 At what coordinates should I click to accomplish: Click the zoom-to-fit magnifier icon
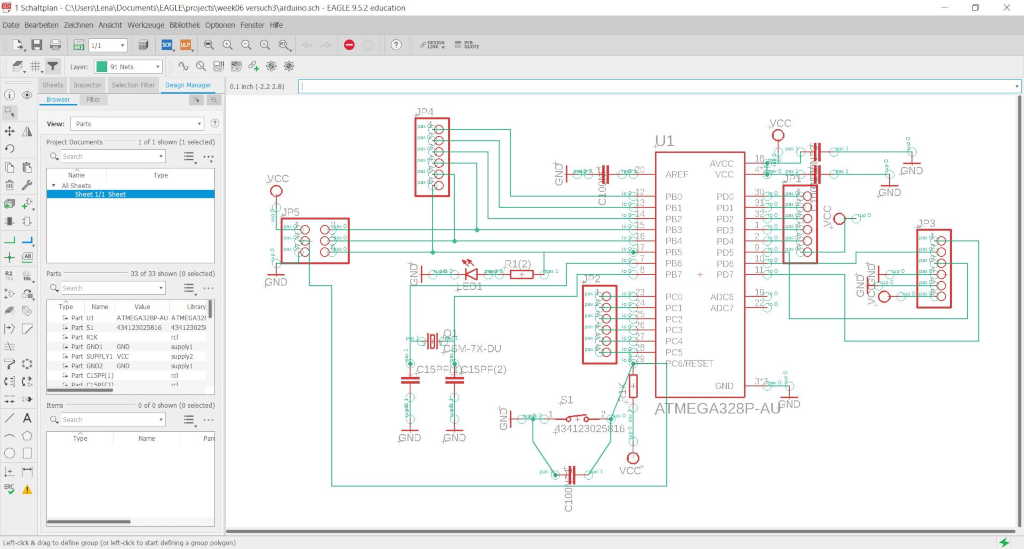pos(209,45)
